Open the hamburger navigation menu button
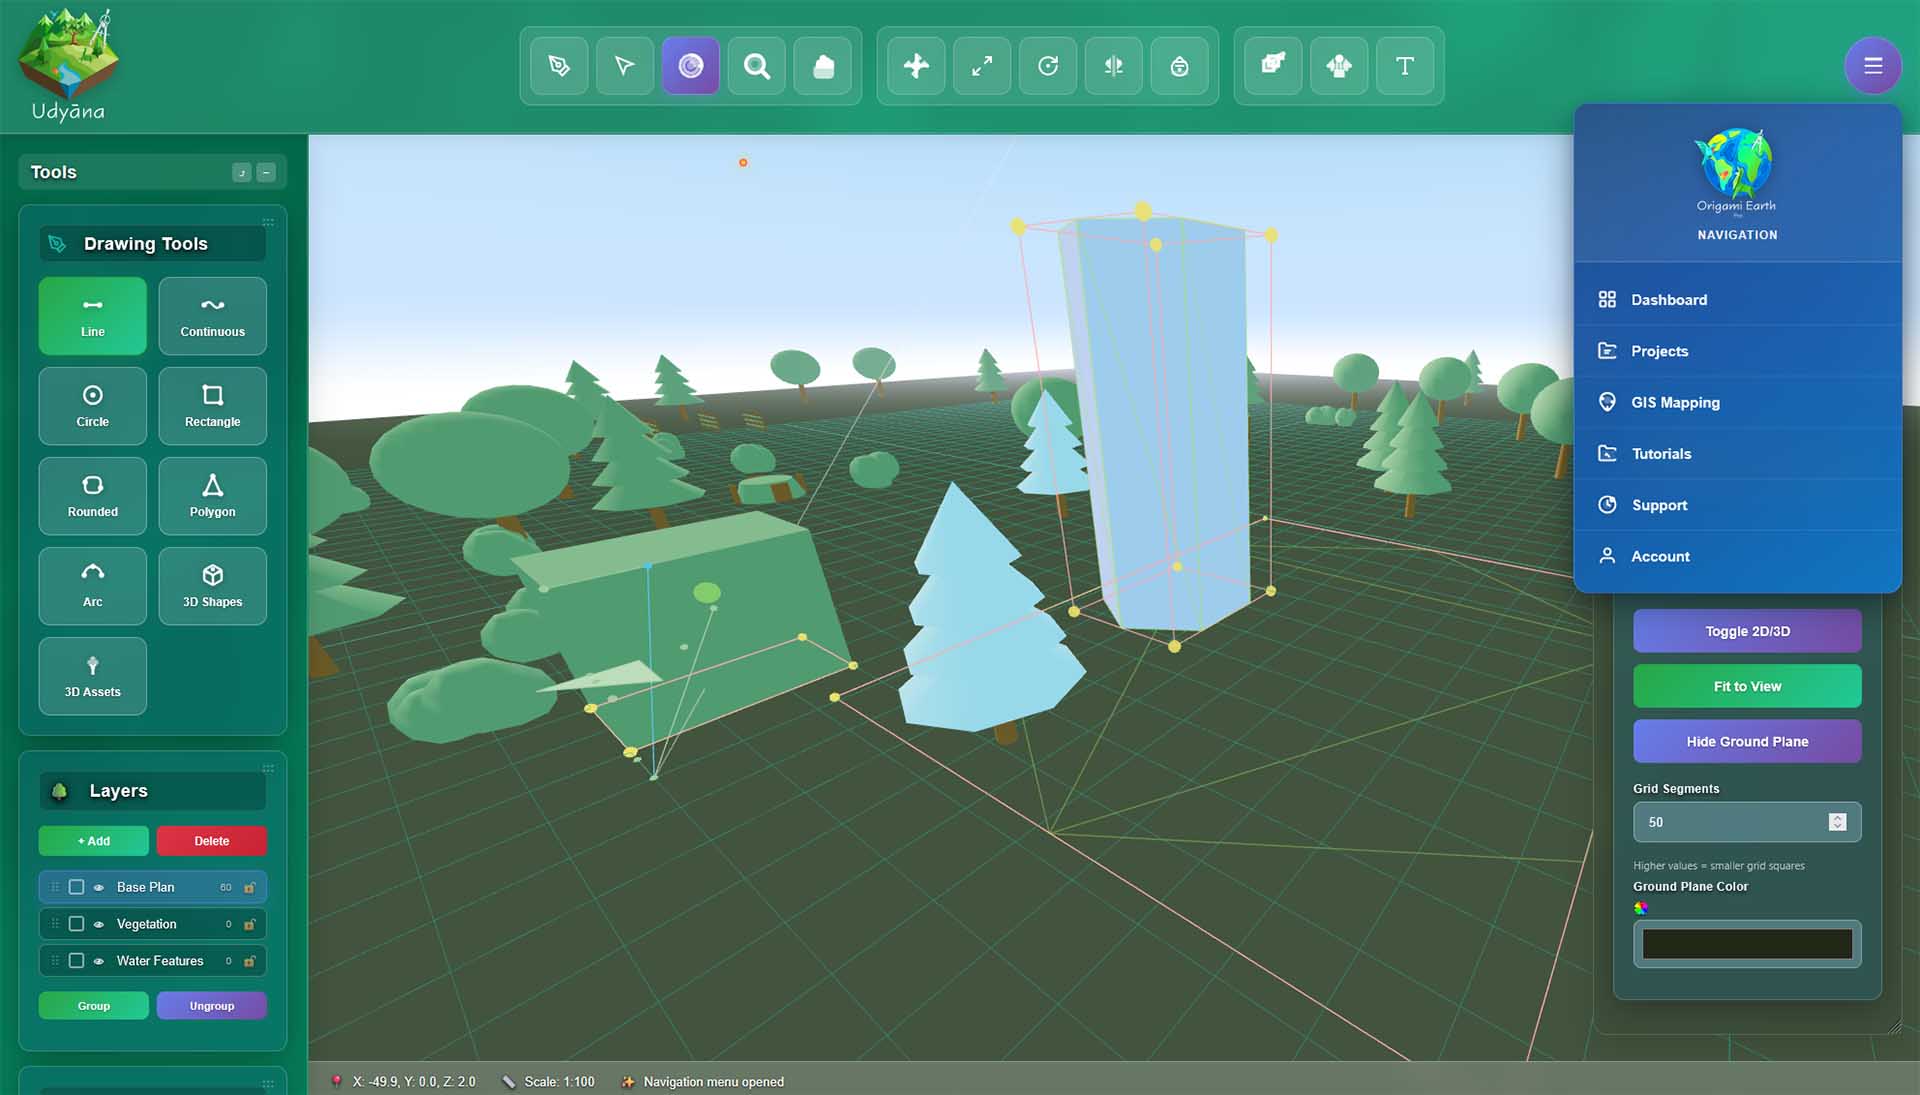 [x=1872, y=66]
